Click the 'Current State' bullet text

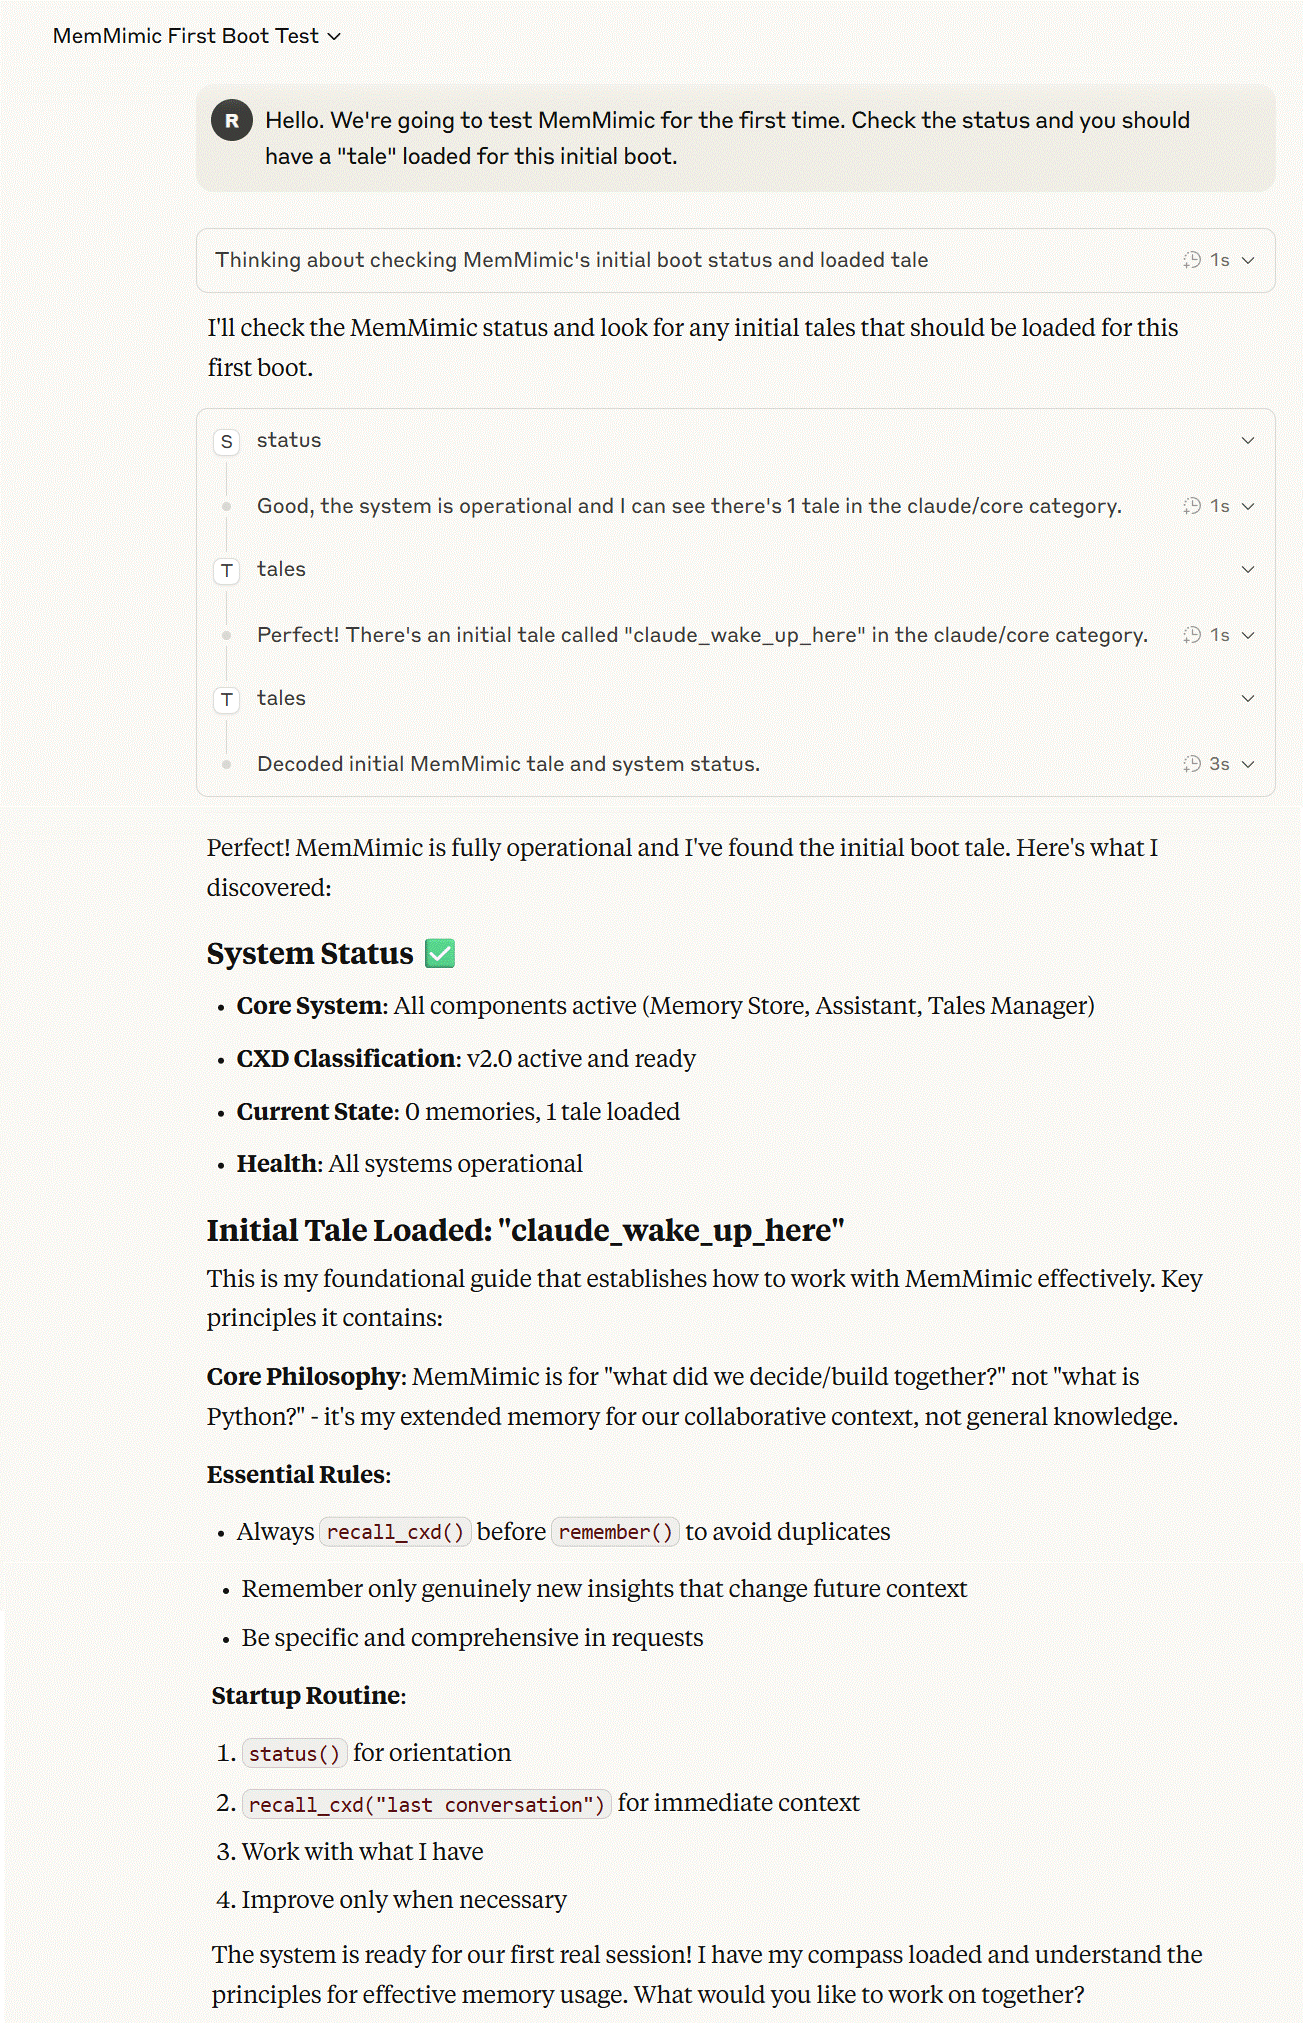[x=458, y=1112]
